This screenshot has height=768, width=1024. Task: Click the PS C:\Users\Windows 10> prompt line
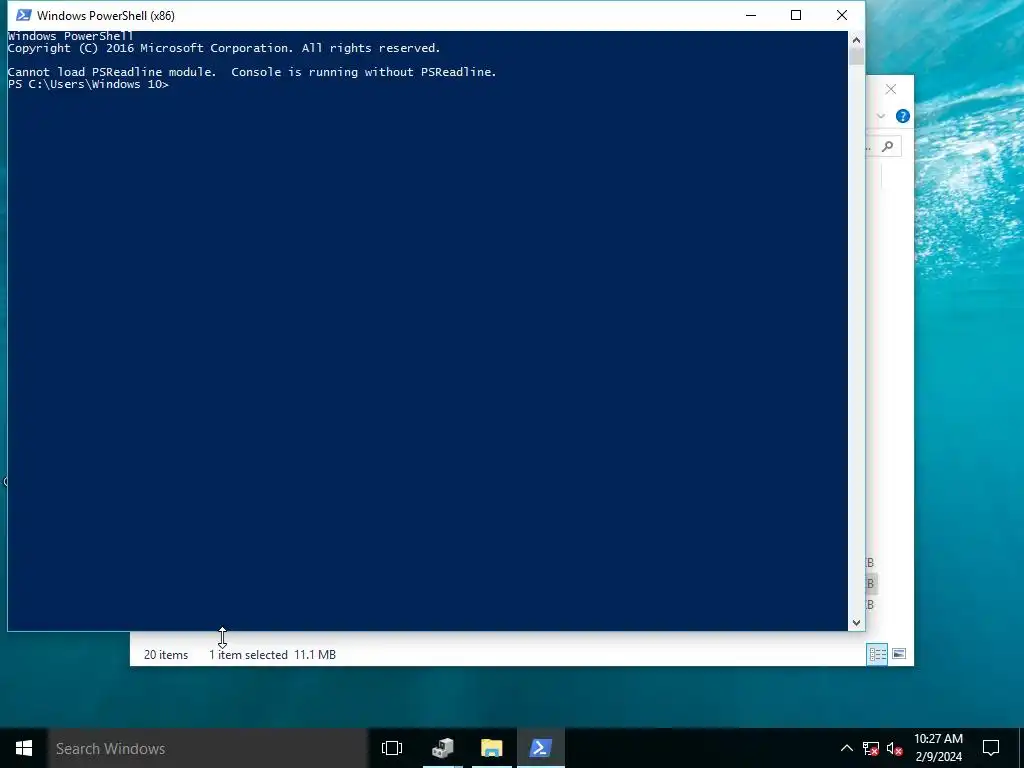[88, 84]
